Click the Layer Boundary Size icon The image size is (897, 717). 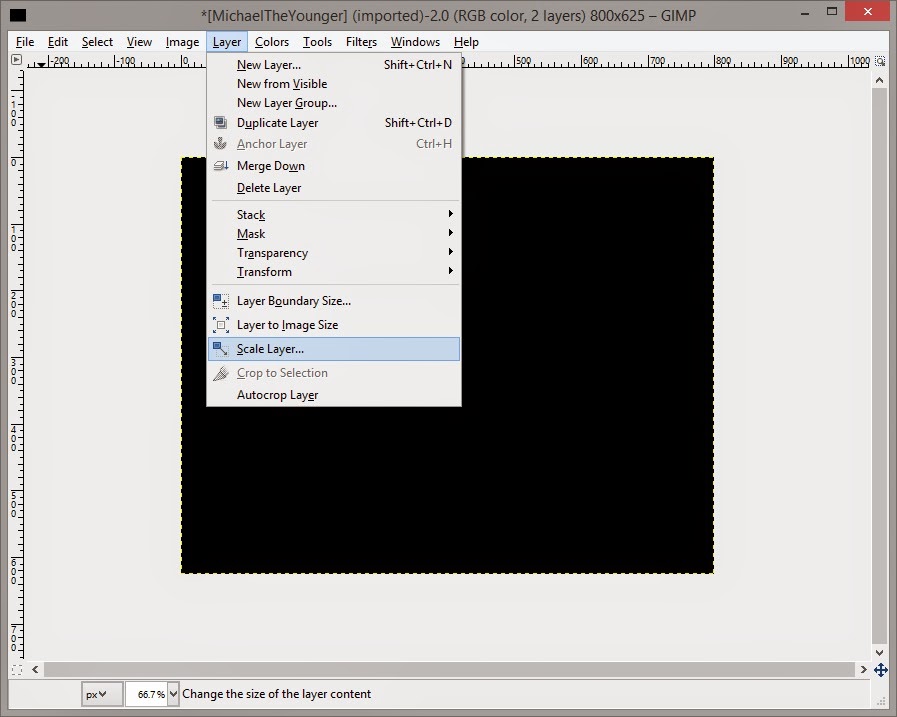(220, 300)
